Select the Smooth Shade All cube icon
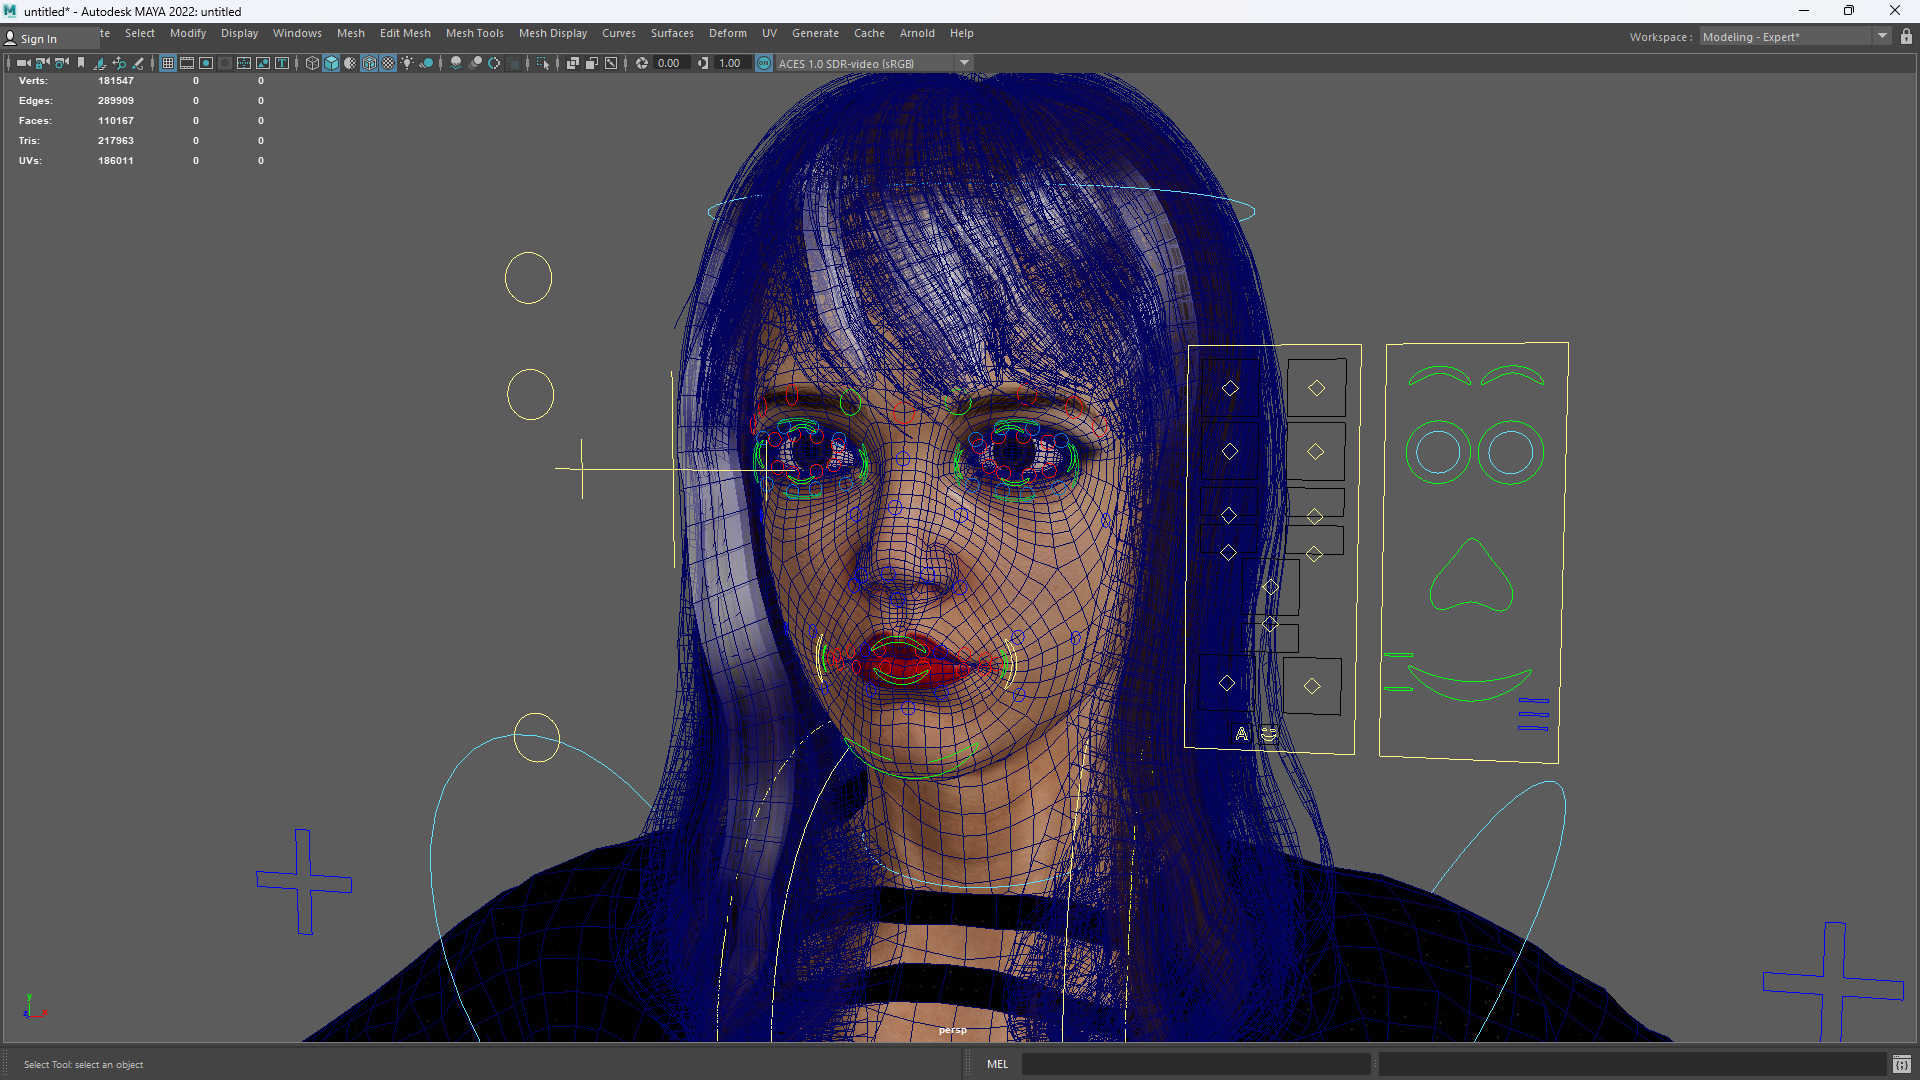 [331, 63]
